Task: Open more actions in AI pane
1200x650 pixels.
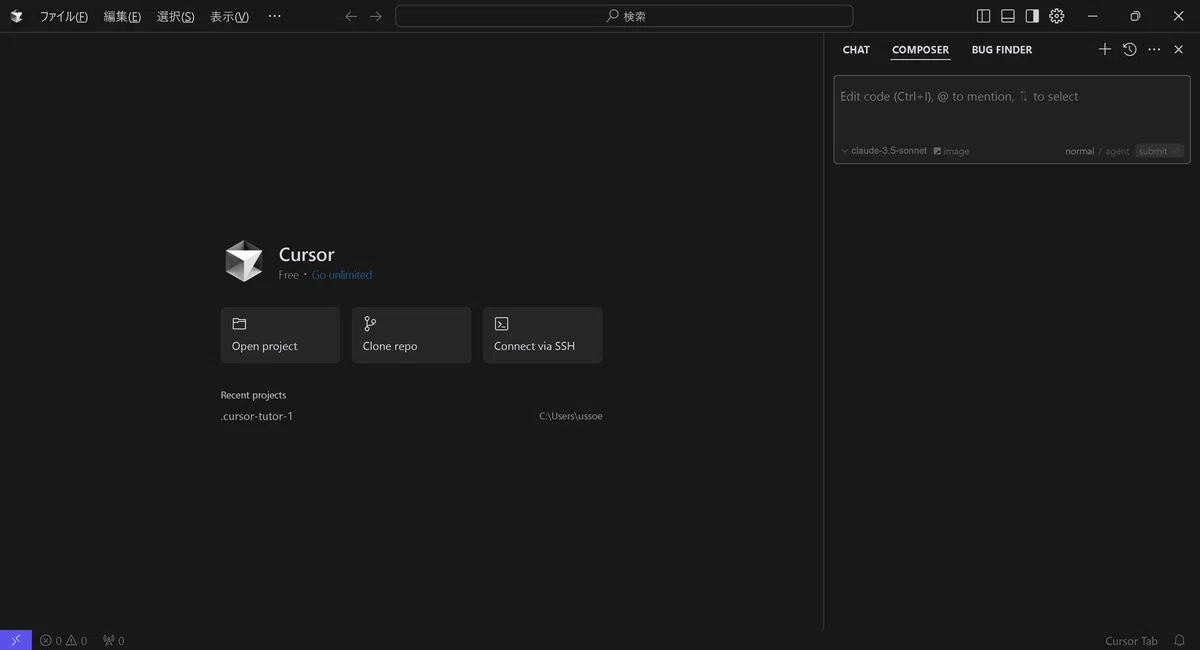Action: 1154,49
